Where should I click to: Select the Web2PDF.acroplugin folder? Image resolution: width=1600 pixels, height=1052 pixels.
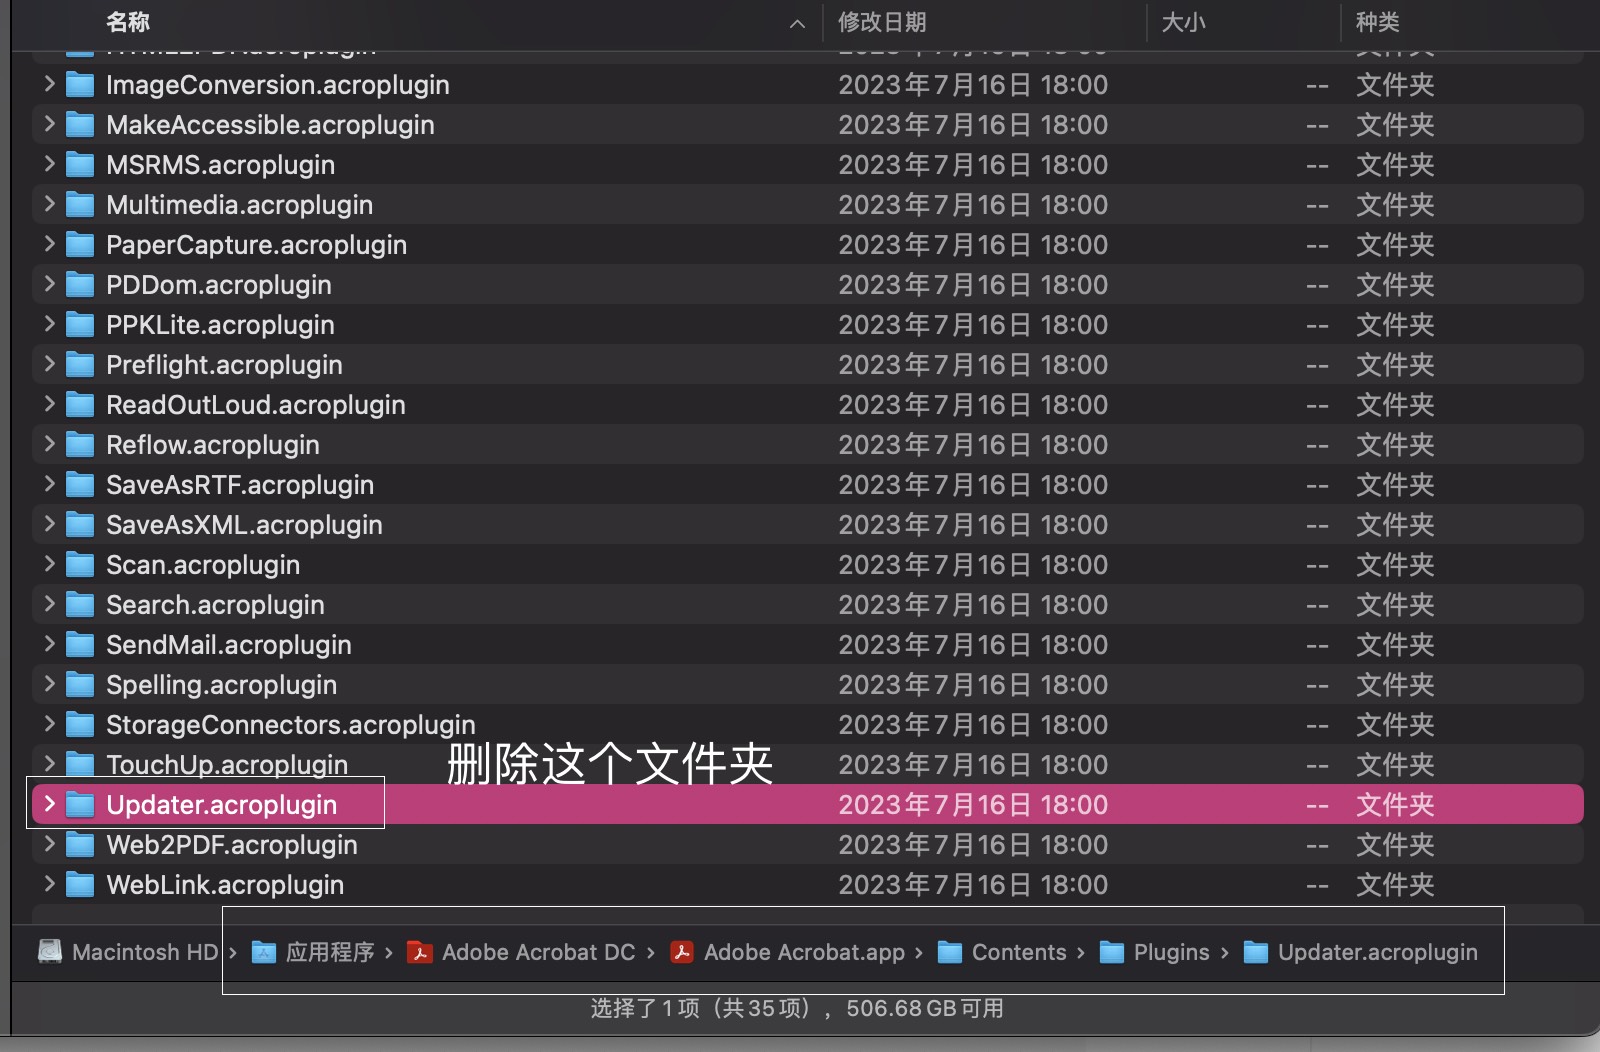tap(232, 844)
